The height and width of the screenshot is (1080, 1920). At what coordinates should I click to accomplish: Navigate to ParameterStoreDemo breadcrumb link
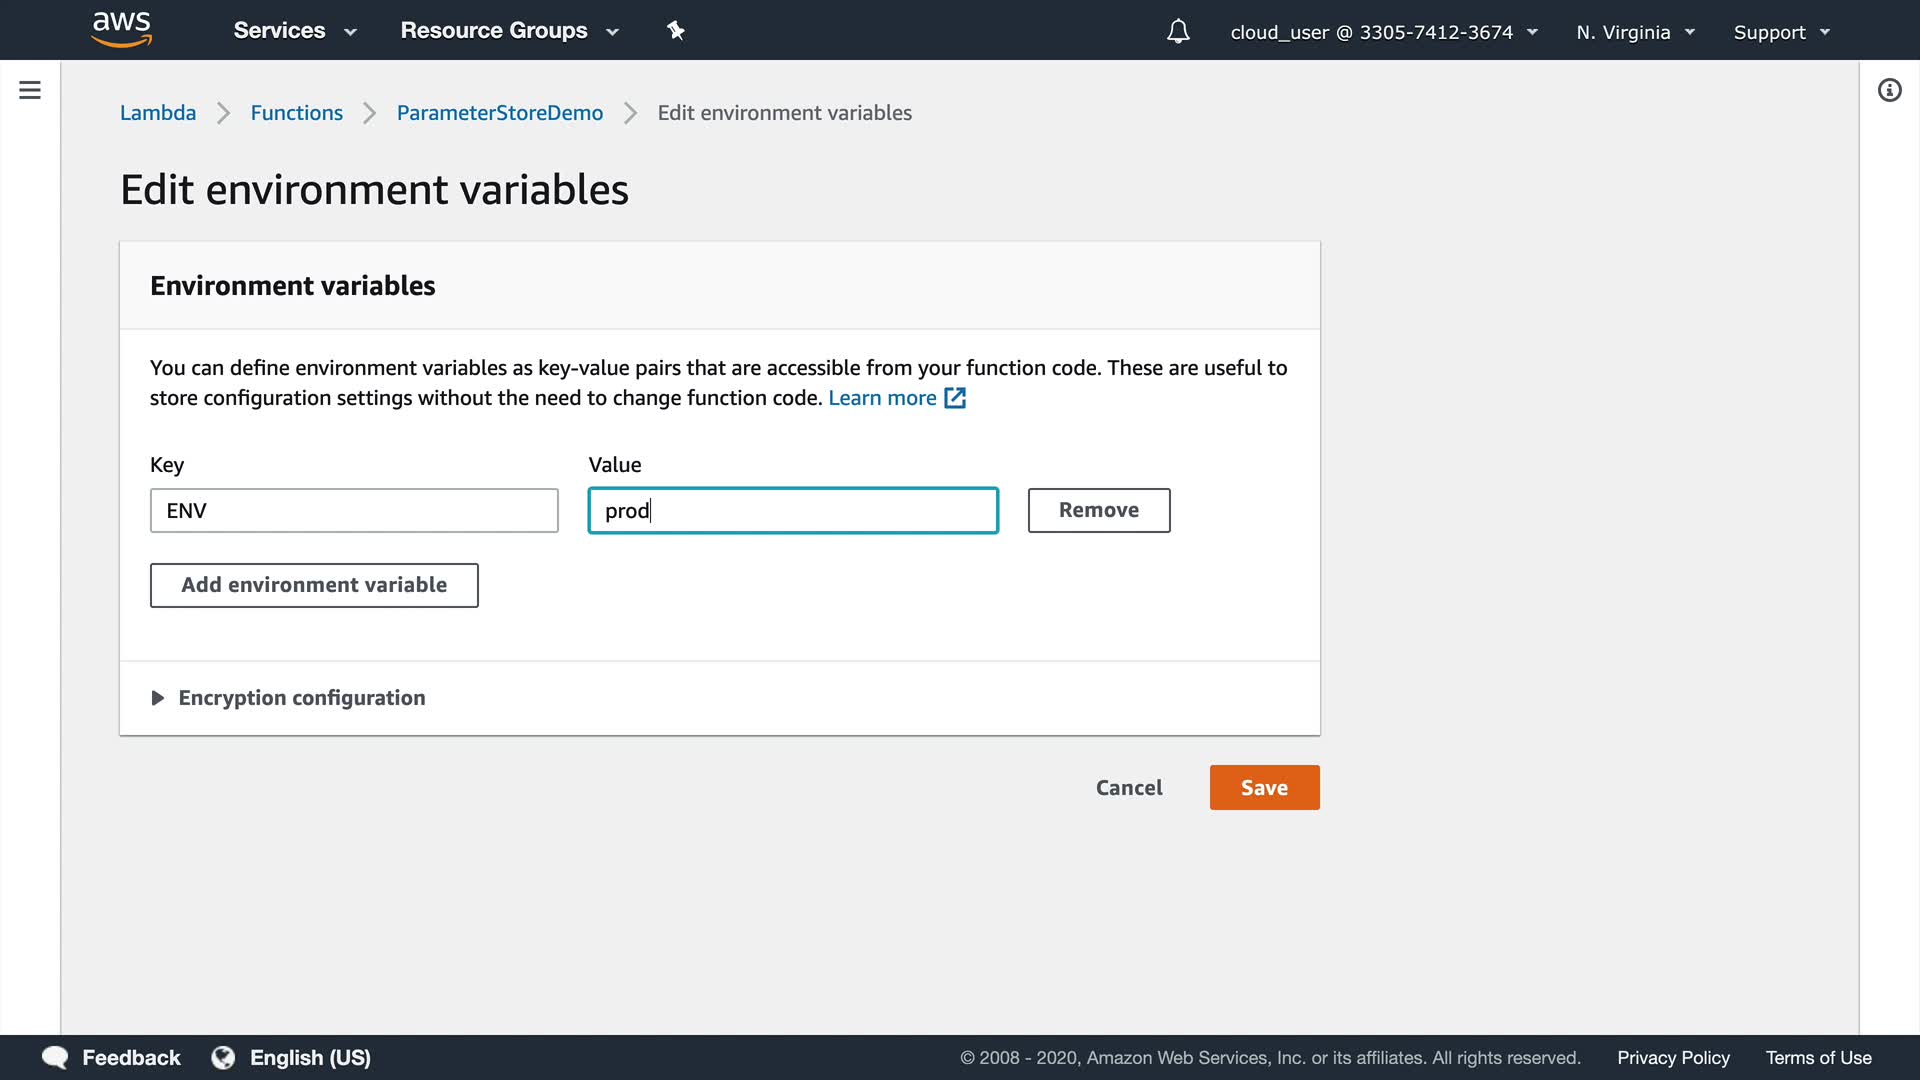(x=499, y=113)
